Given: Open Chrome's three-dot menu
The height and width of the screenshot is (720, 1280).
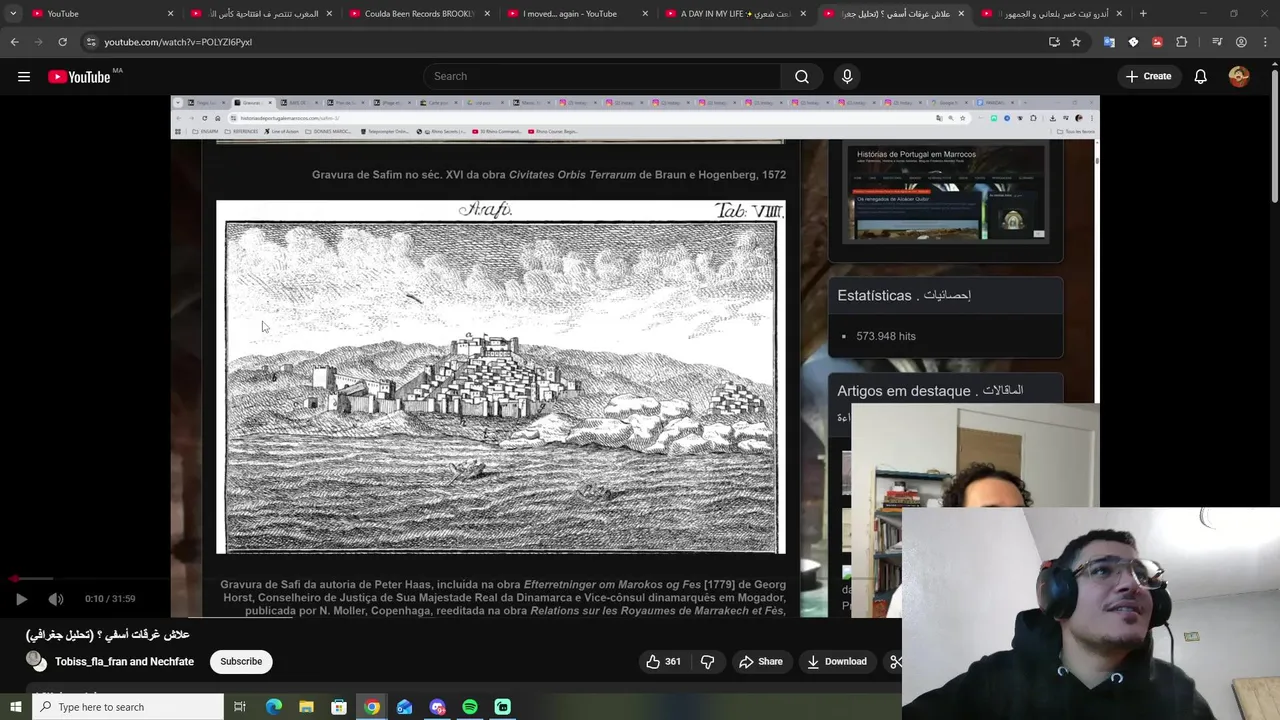Looking at the screenshot, I should click(x=1265, y=42).
